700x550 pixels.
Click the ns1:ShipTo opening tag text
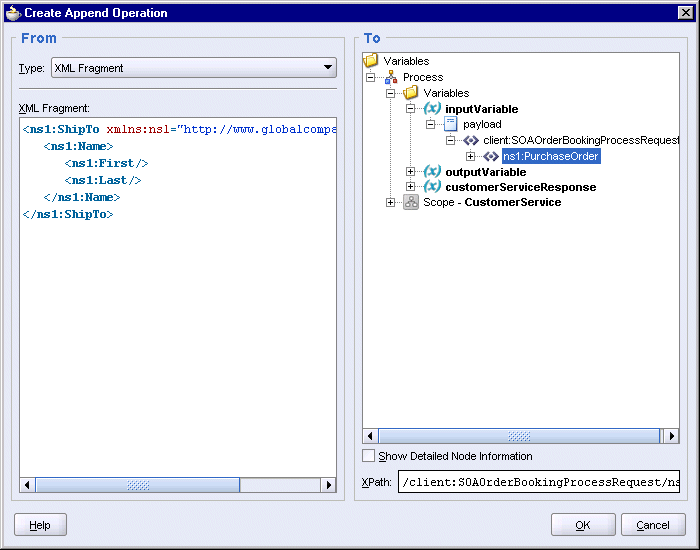[61, 129]
